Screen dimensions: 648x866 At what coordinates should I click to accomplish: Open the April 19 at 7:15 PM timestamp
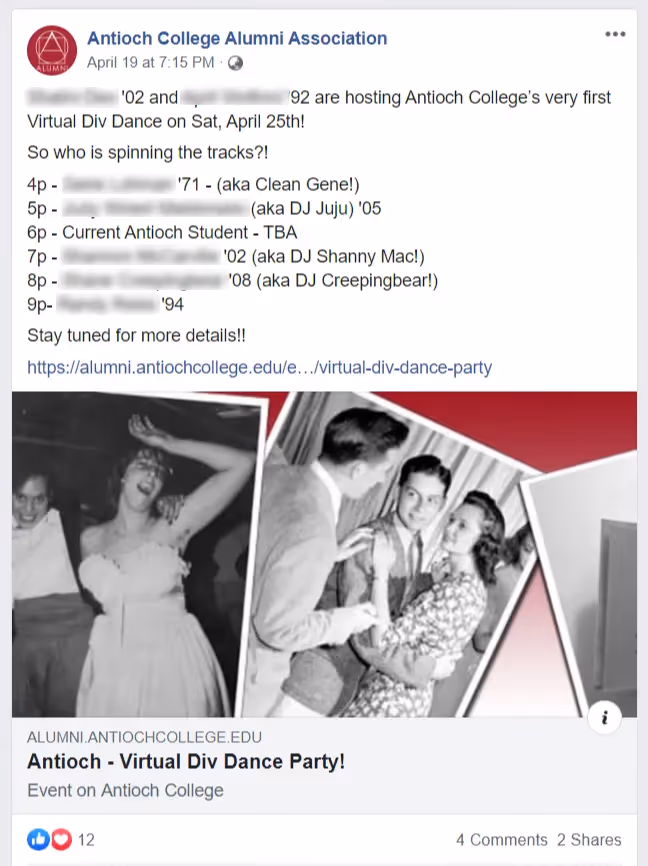[150, 63]
